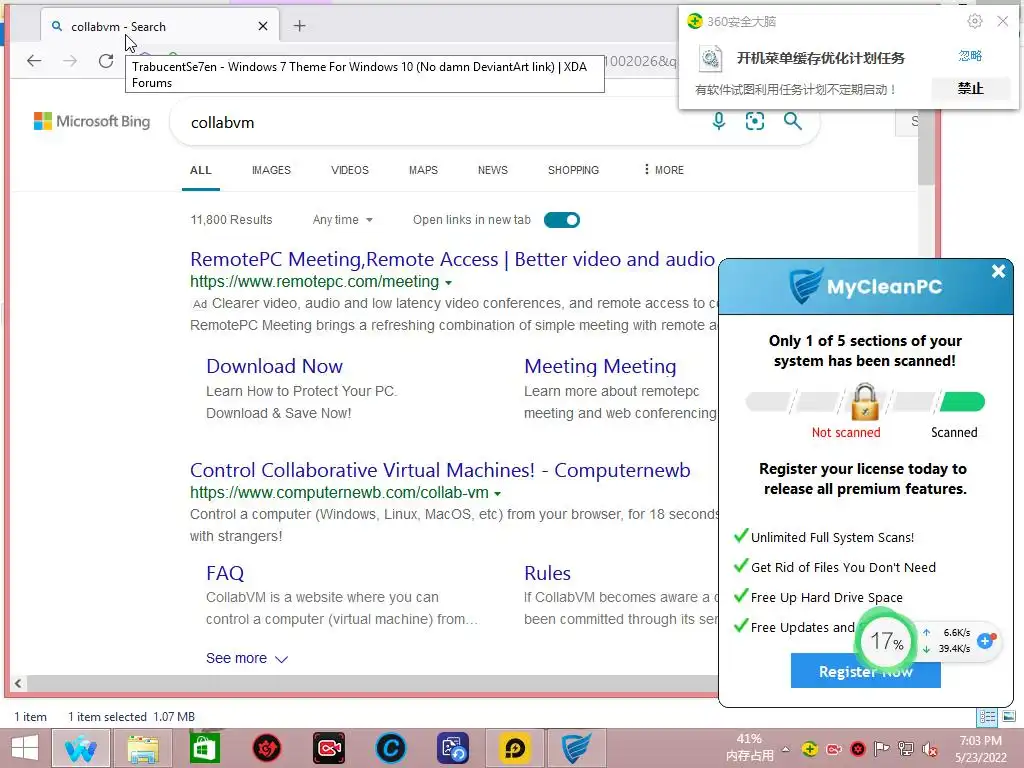
Task: Switch to SHOPPING tab
Action: 573,170
